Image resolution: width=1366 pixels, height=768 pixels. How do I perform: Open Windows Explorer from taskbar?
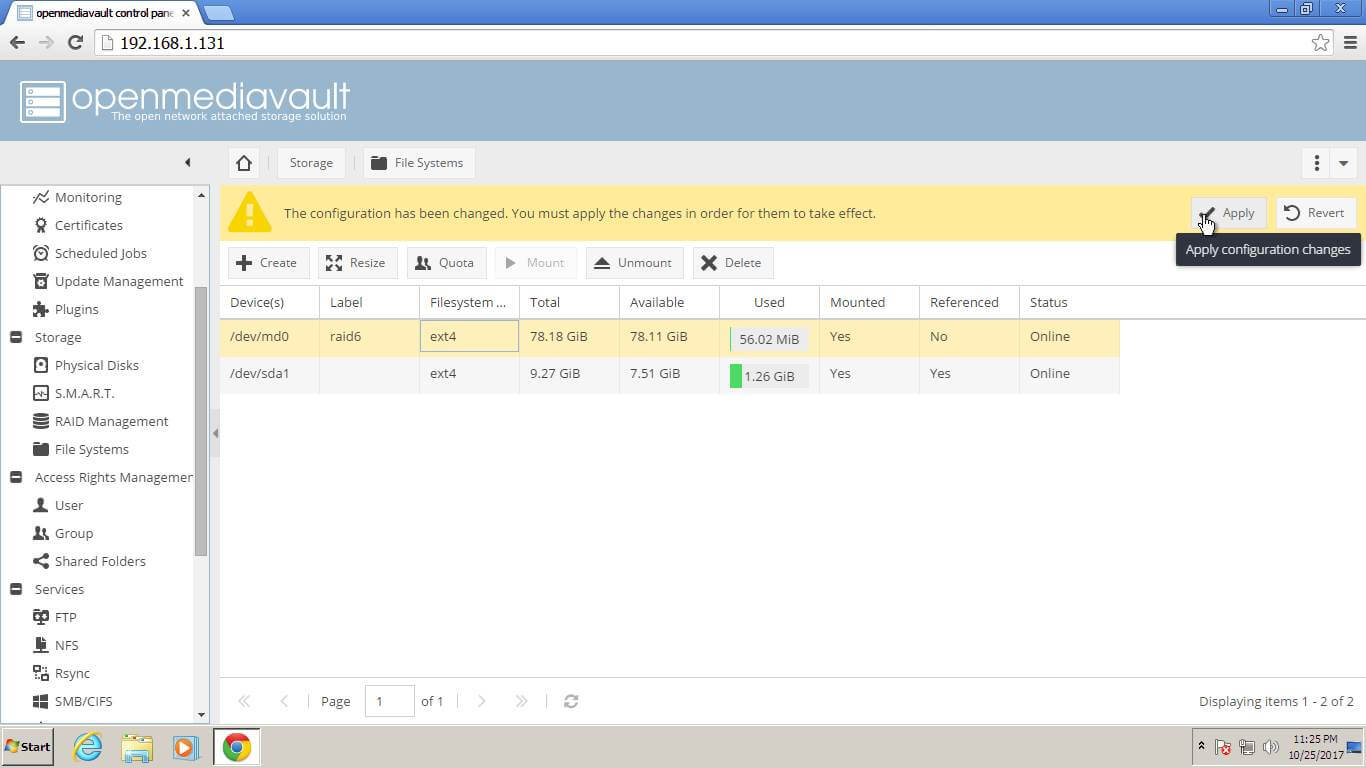pyautogui.click(x=137, y=747)
